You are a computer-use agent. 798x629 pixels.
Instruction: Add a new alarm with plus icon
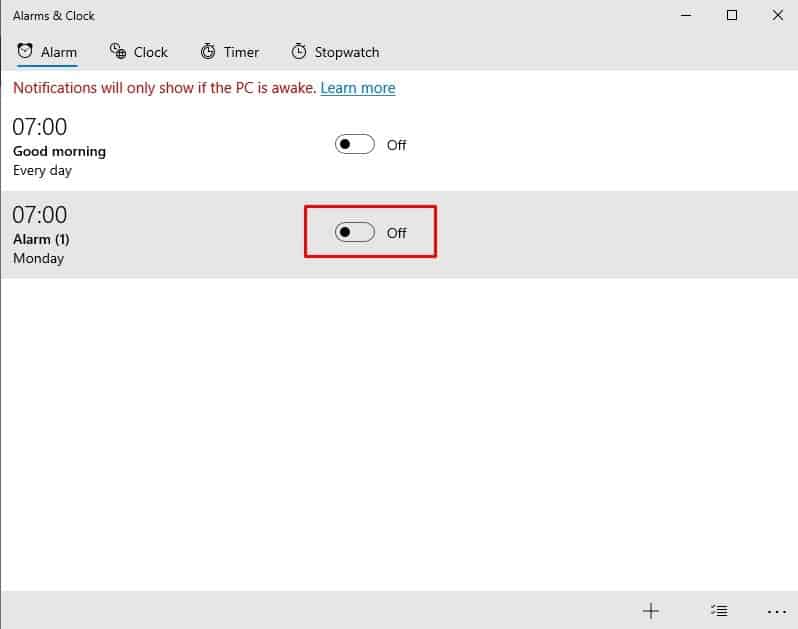tap(650, 610)
